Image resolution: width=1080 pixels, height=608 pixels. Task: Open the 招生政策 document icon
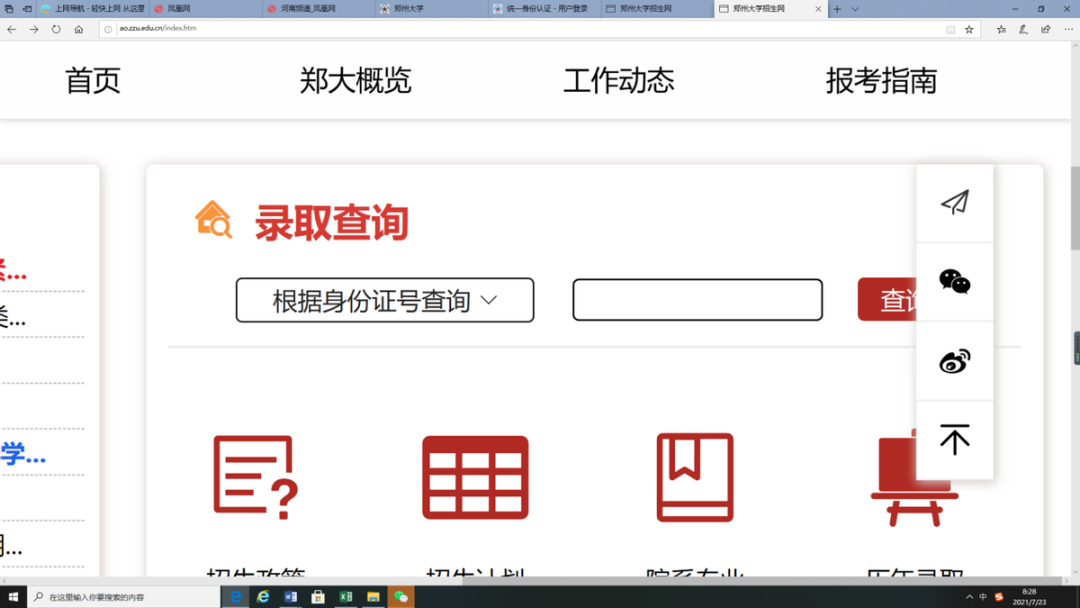[x=256, y=477]
